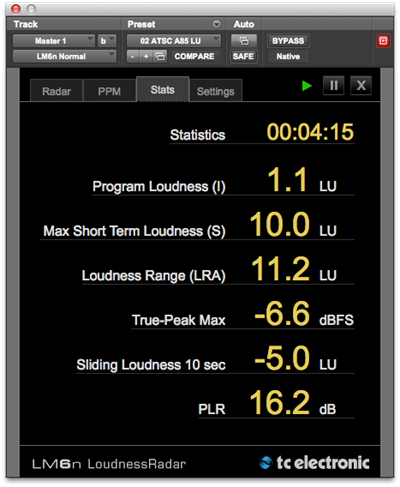Click the Loudness Range value 11.2

pos(280,269)
